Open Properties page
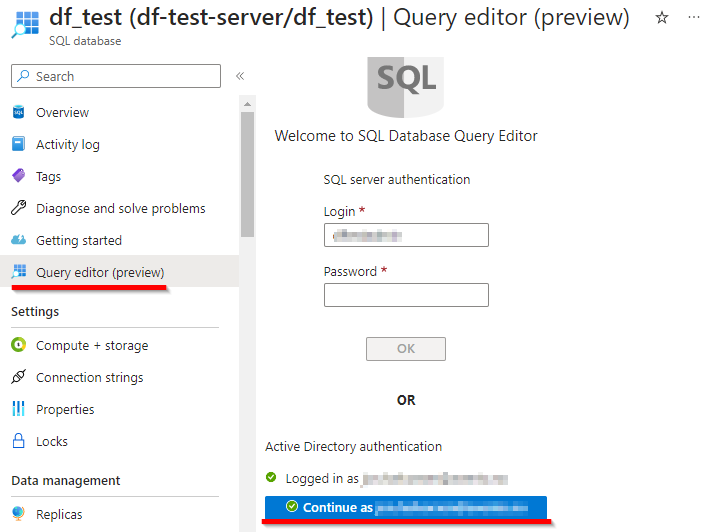Viewport: 706px width, 532px height. tap(65, 410)
